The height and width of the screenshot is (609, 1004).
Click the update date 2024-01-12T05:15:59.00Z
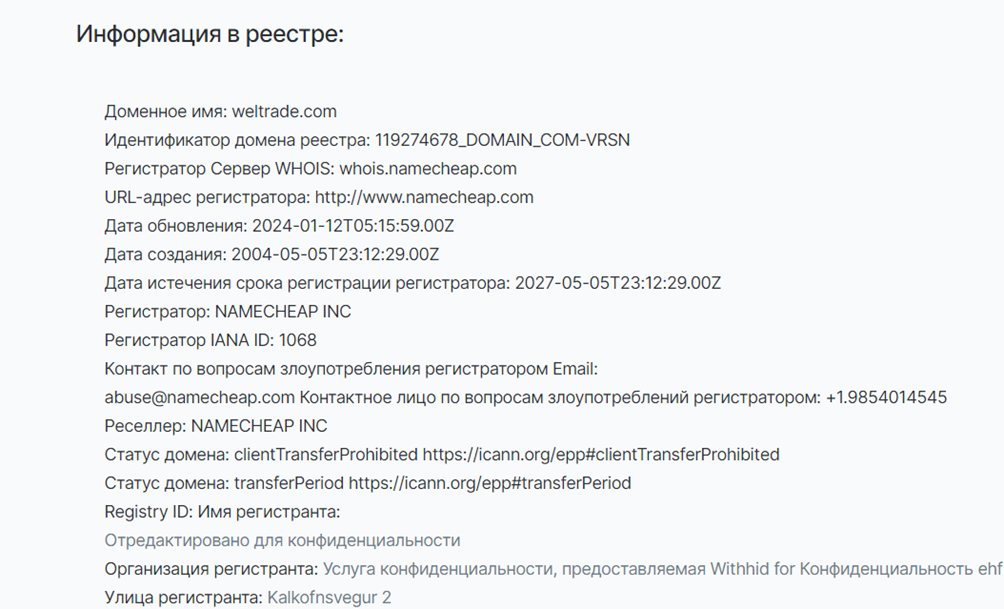[x=353, y=226]
